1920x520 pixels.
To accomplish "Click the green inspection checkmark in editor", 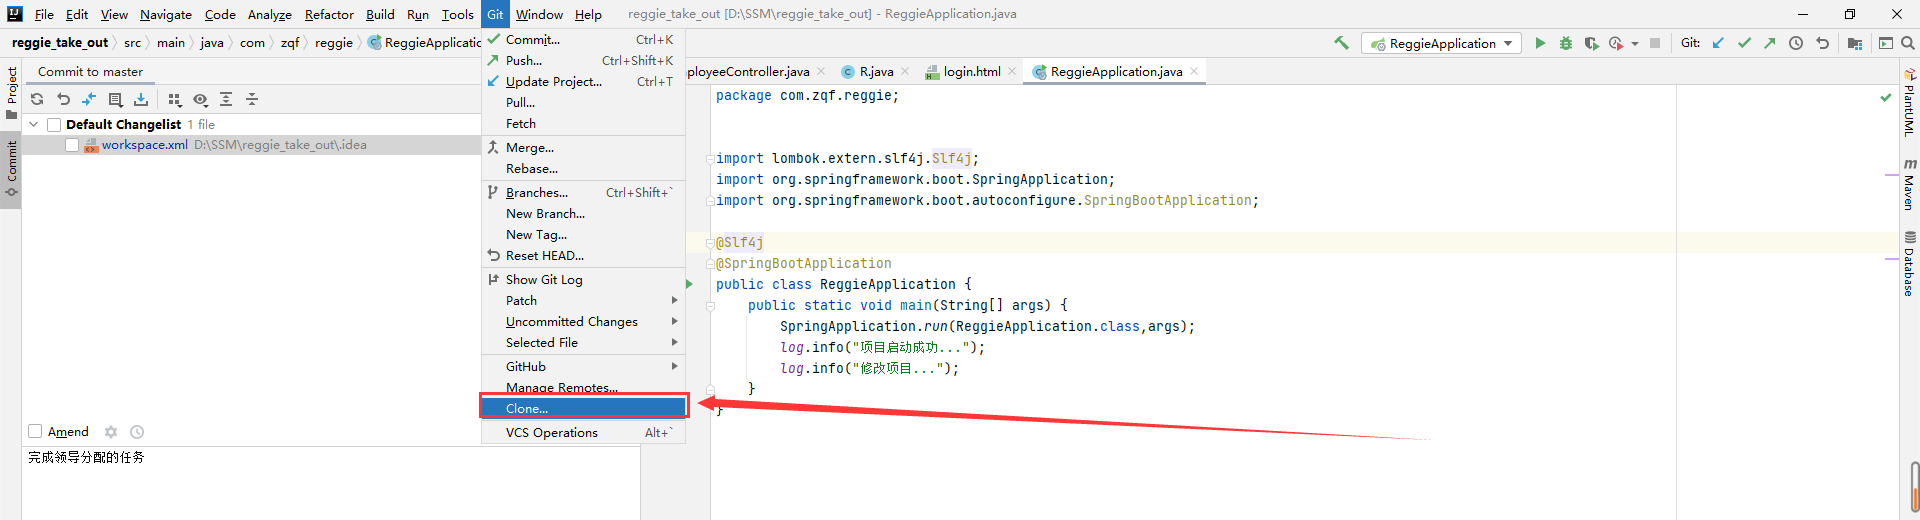I will pyautogui.click(x=1886, y=97).
